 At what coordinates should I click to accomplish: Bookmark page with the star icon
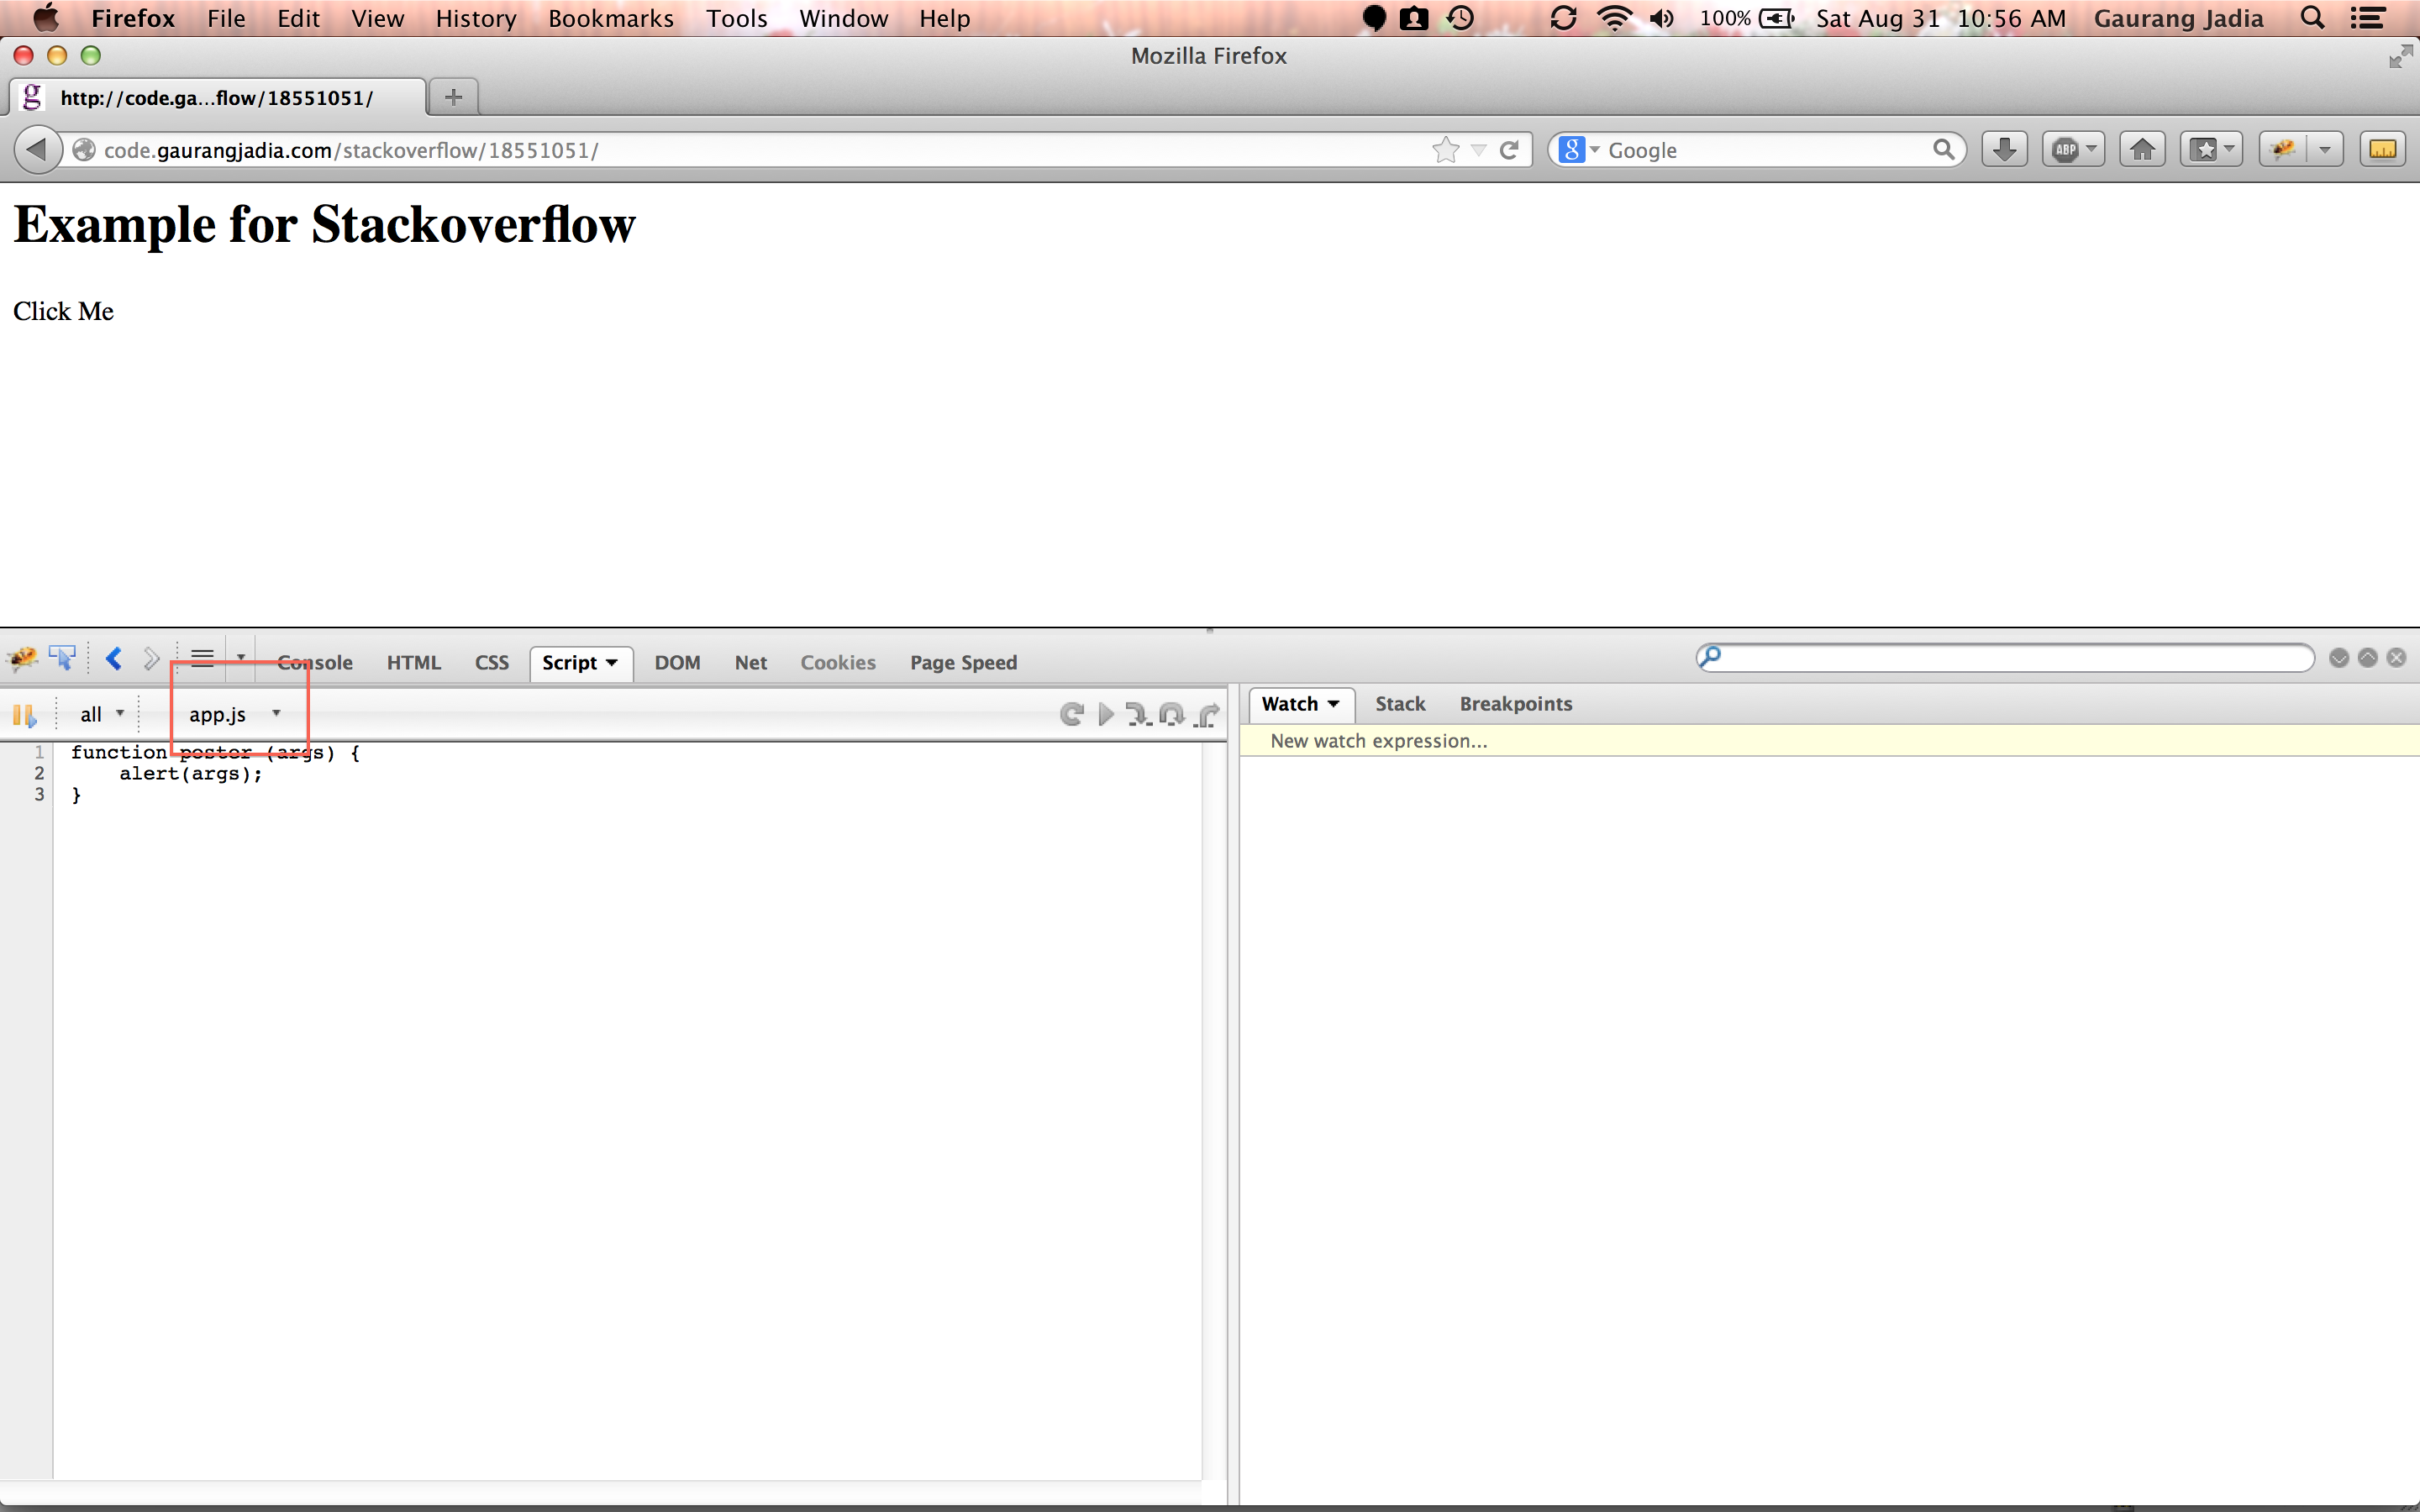(1445, 150)
